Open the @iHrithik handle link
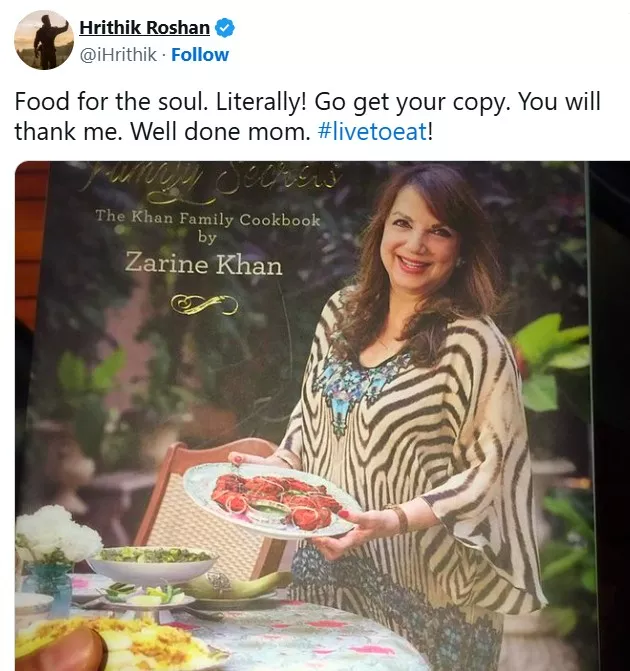The height and width of the screenshot is (671, 630). (x=117, y=55)
